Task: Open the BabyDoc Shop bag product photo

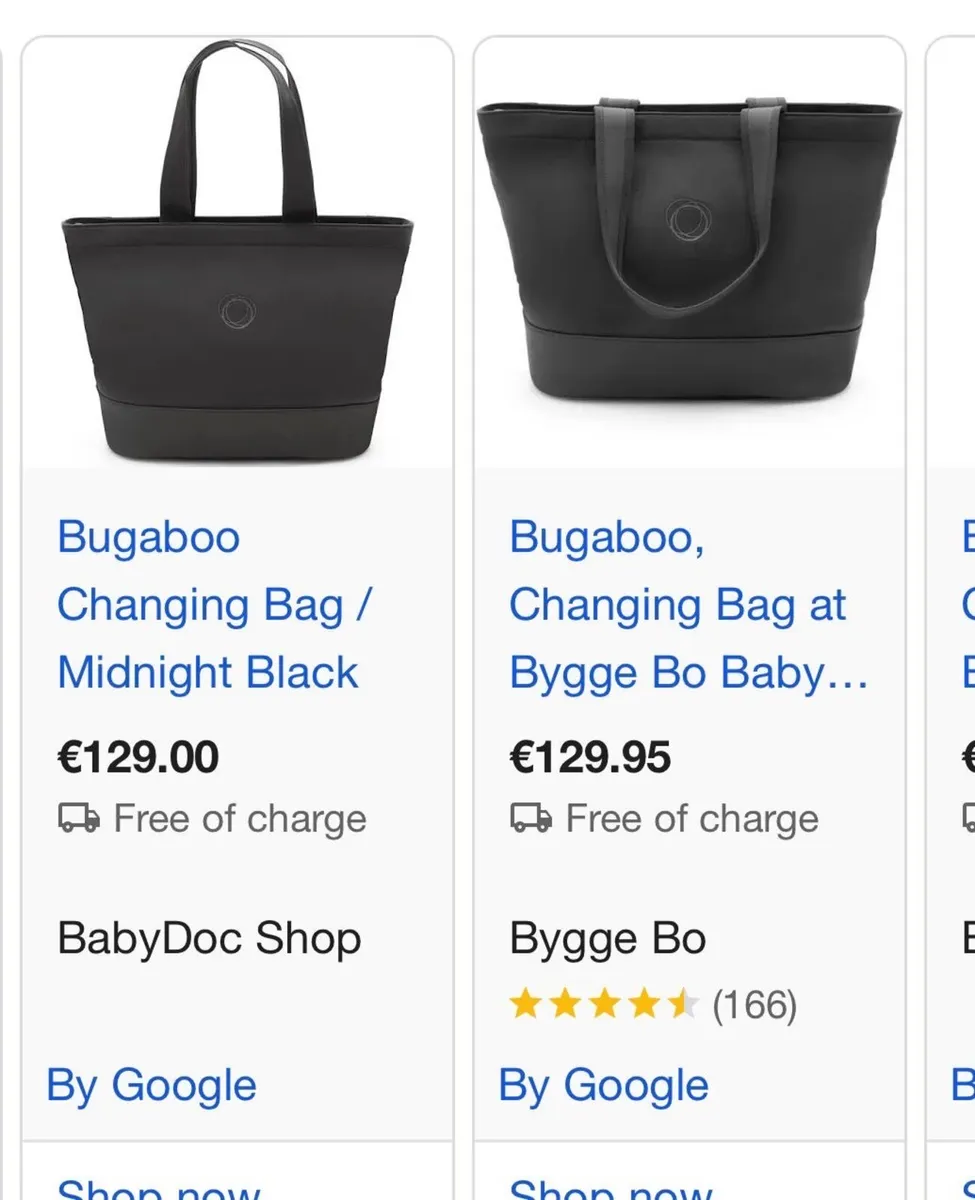Action: 237,250
